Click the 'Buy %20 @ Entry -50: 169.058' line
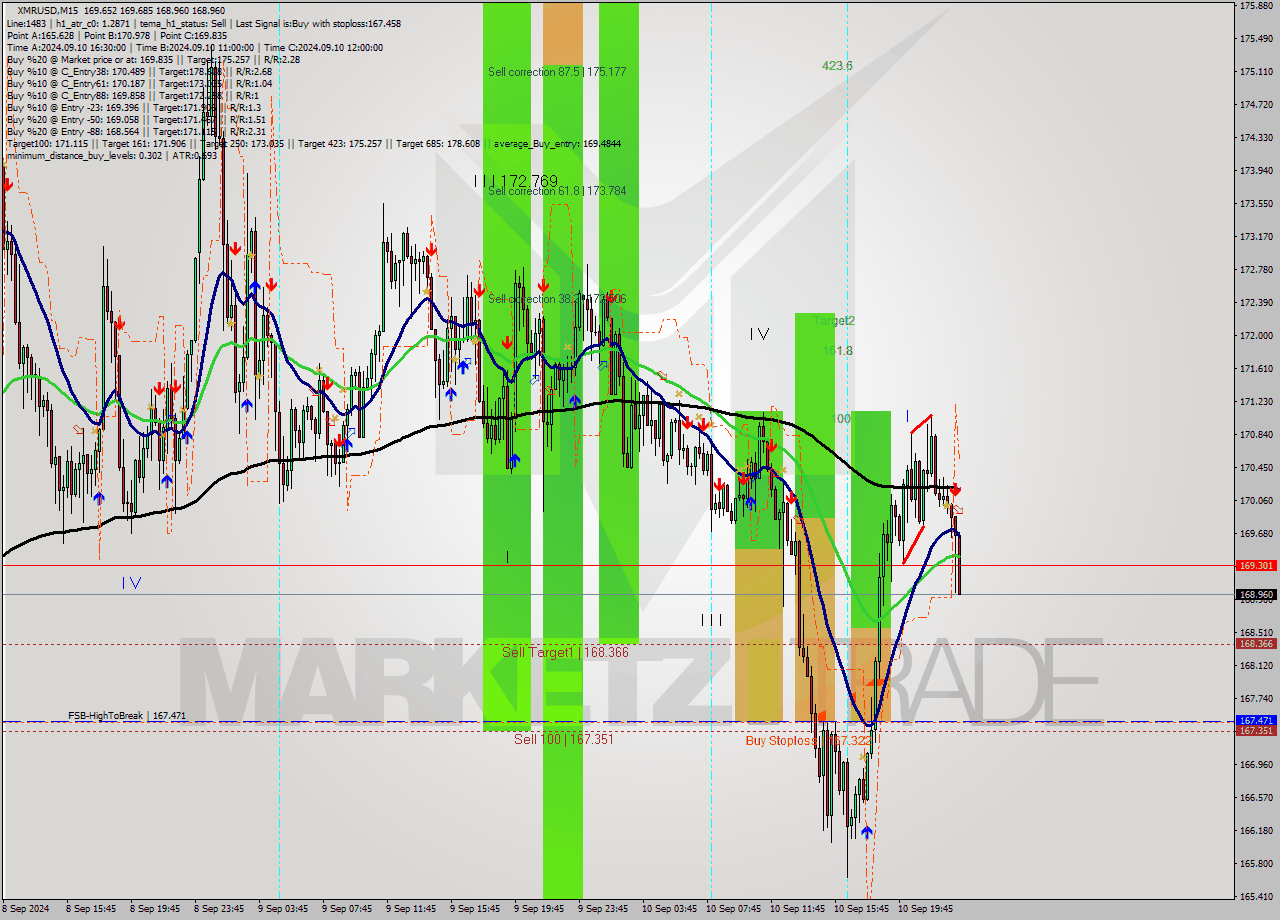Screen dimensions: 1280x920 136,119
